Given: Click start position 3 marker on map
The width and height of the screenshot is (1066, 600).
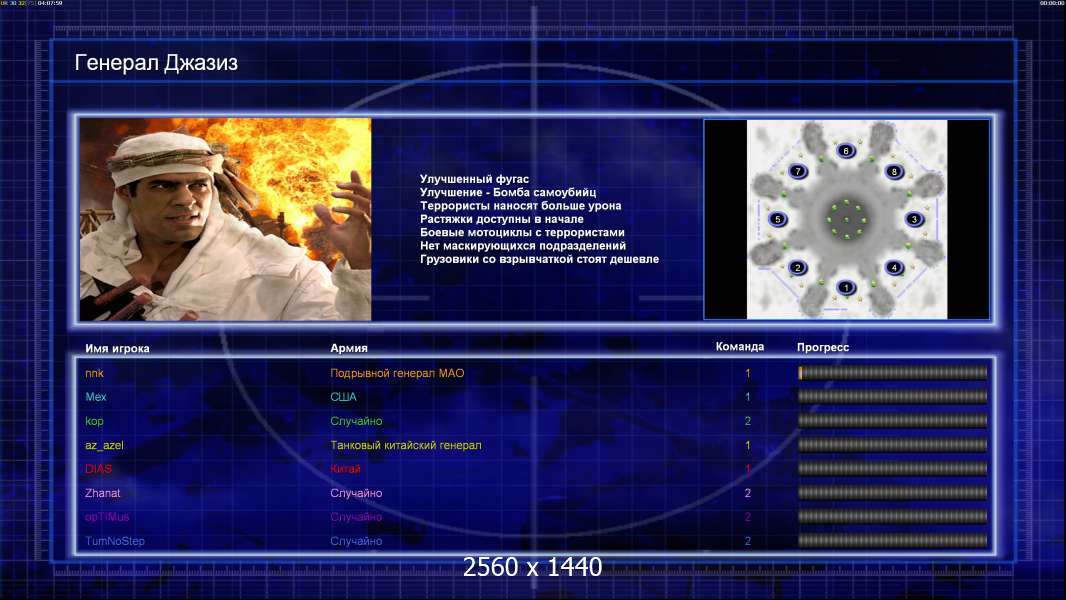Looking at the screenshot, I should pyautogui.click(x=913, y=219).
